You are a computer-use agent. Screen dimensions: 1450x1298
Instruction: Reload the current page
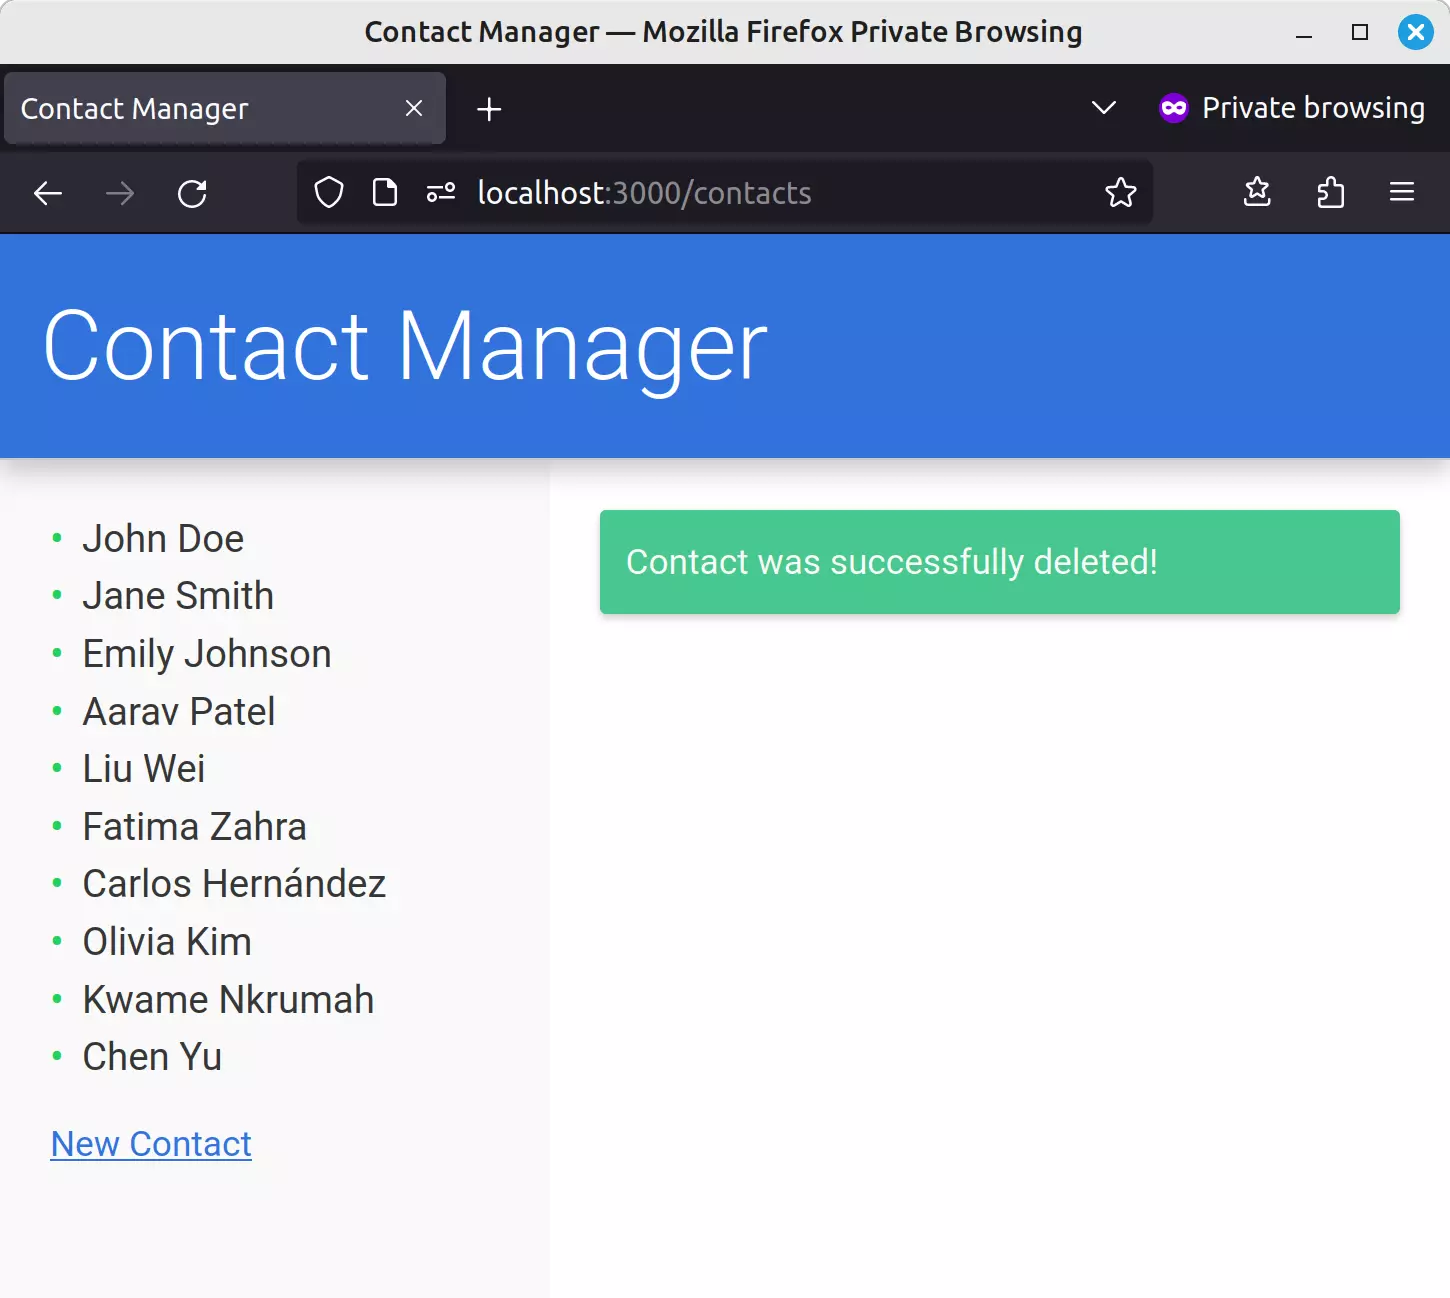pyautogui.click(x=192, y=193)
